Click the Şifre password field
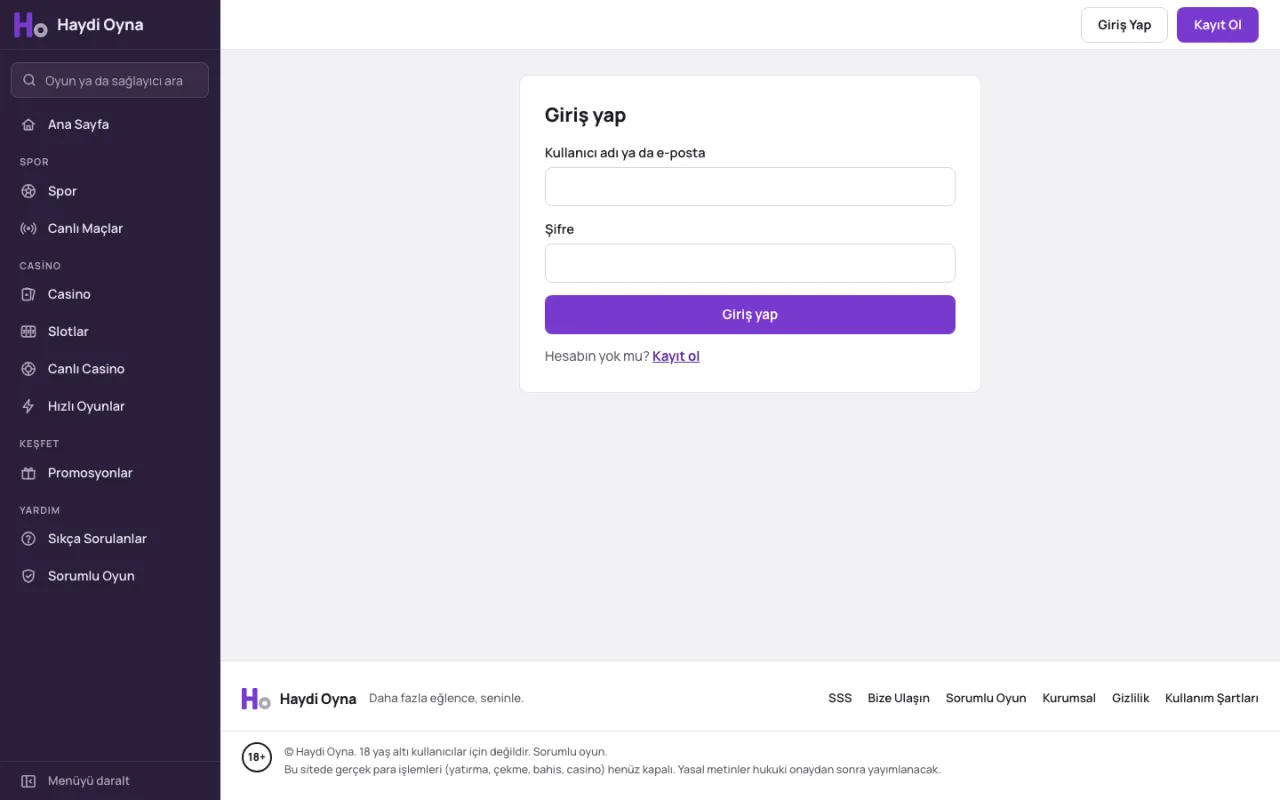The width and height of the screenshot is (1280, 800). 750,263
